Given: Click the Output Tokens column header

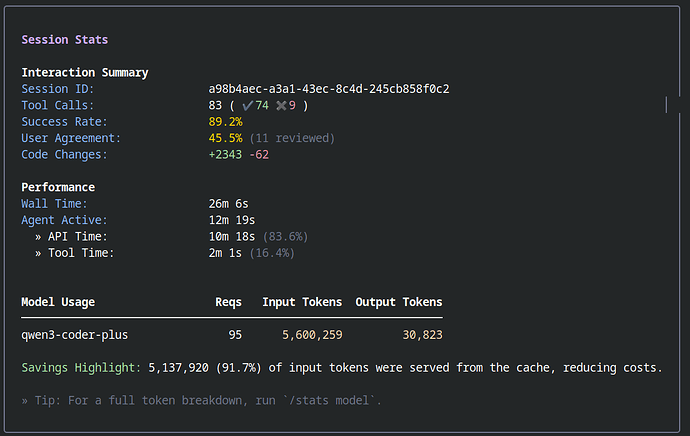Looking at the screenshot, I should (x=398, y=302).
